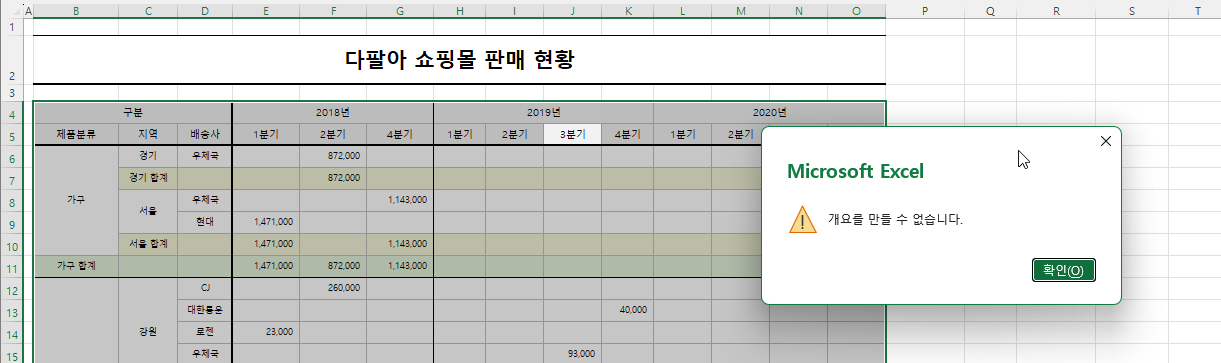
Task: Select column header J
Action: tap(573, 10)
